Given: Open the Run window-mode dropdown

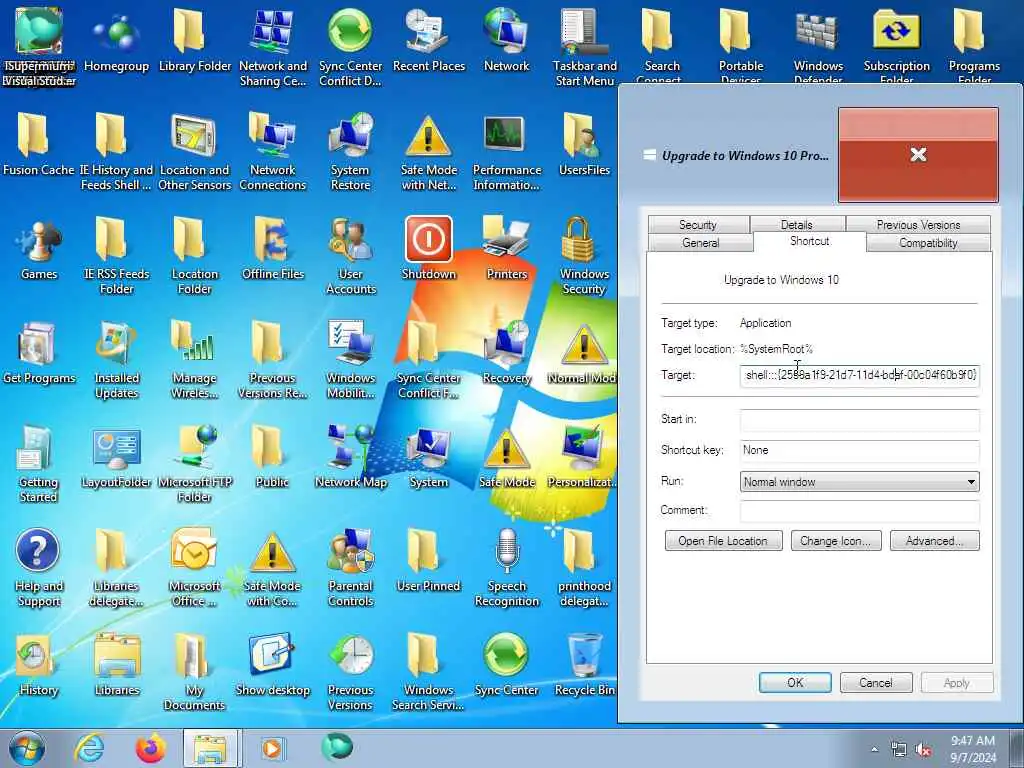Looking at the screenshot, I should click(x=859, y=482).
